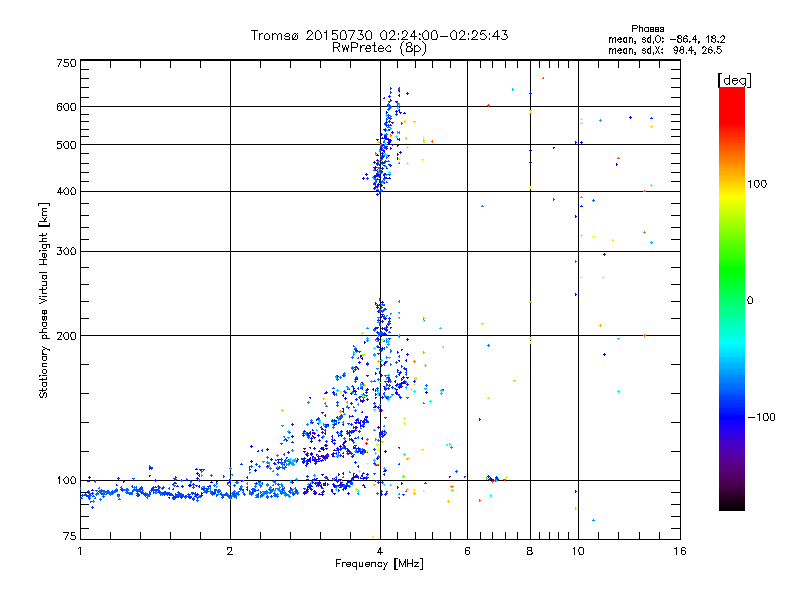Screen dimensions: 800x600
Task: Click y-axis tick label '400'
Action: click(66, 191)
